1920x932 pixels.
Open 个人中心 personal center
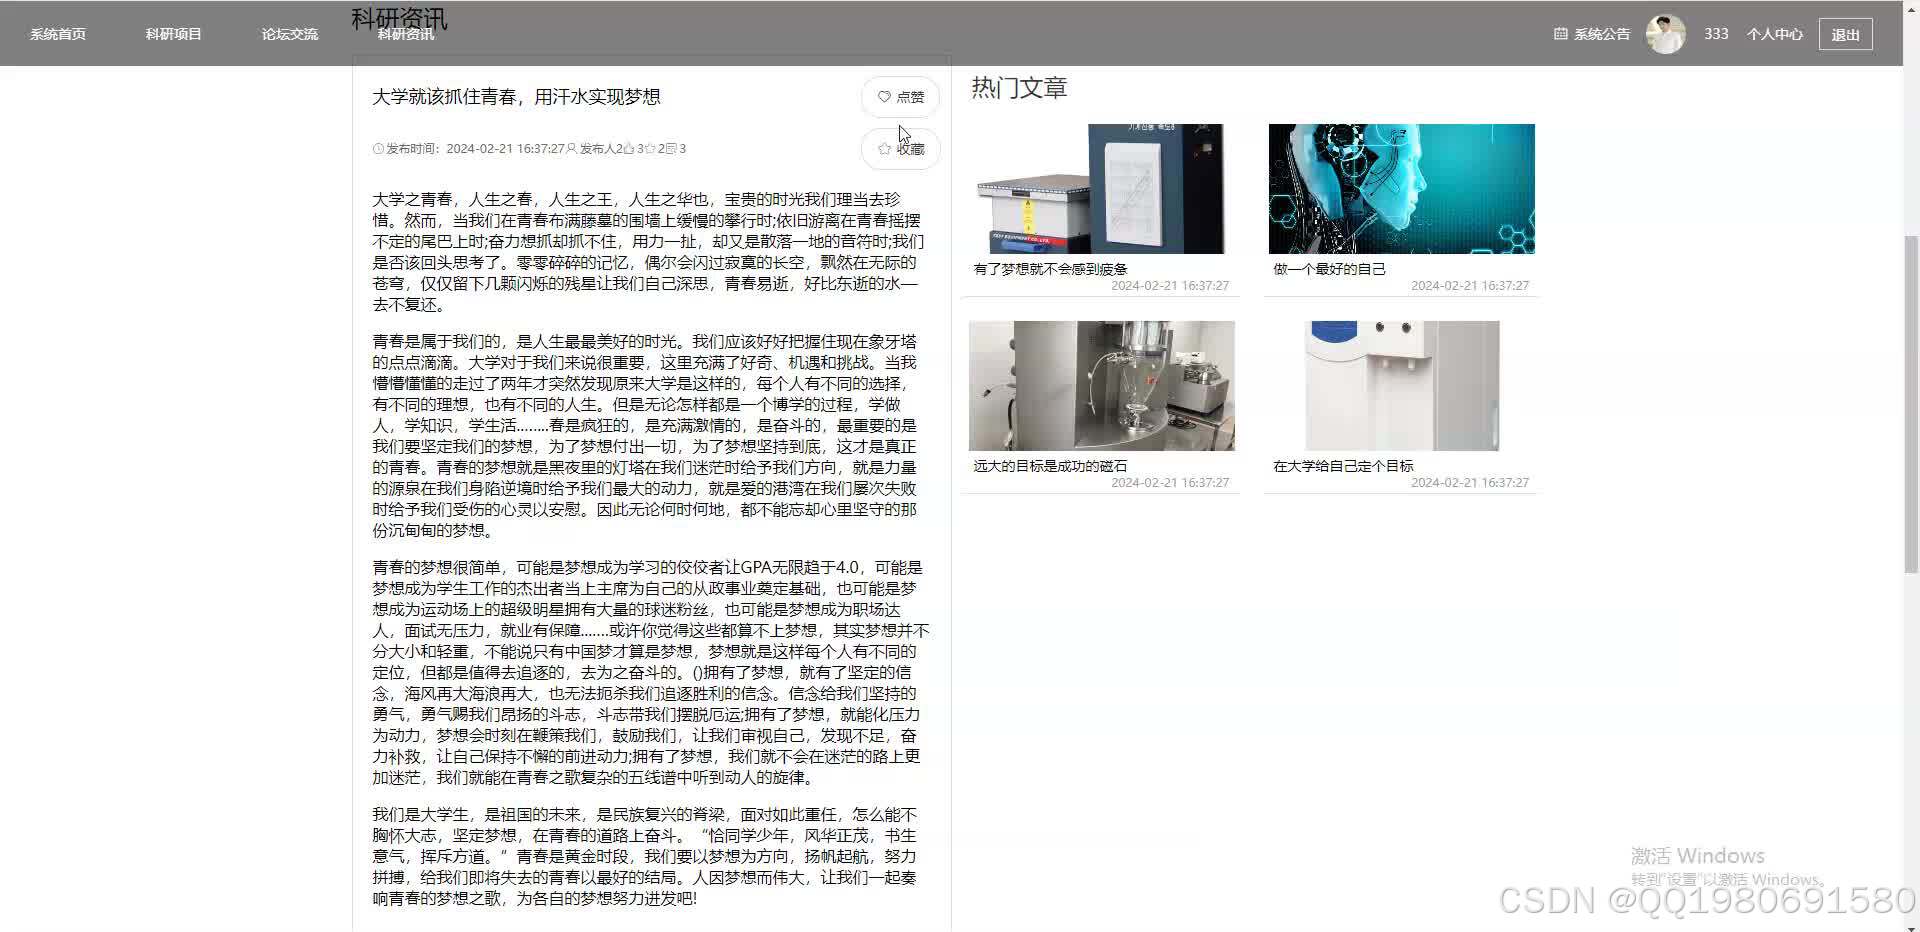point(1774,33)
